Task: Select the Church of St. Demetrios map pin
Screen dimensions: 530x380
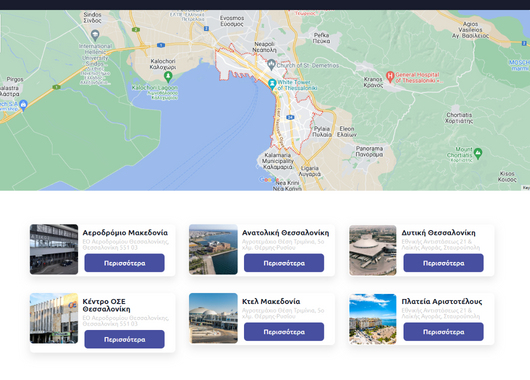Action: click(x=271, y=64)
